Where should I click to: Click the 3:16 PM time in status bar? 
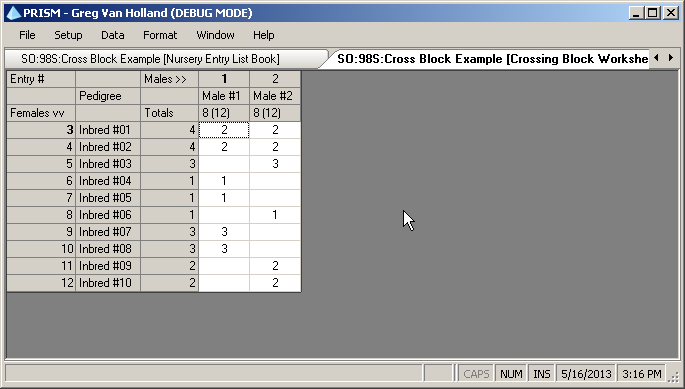641,374
